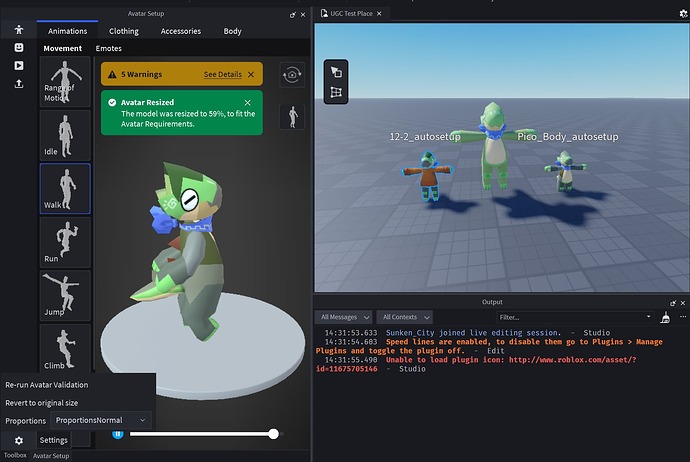Switch to the Toolbox bottom tab
Screen dimensions: 690x462
[15, 456]
